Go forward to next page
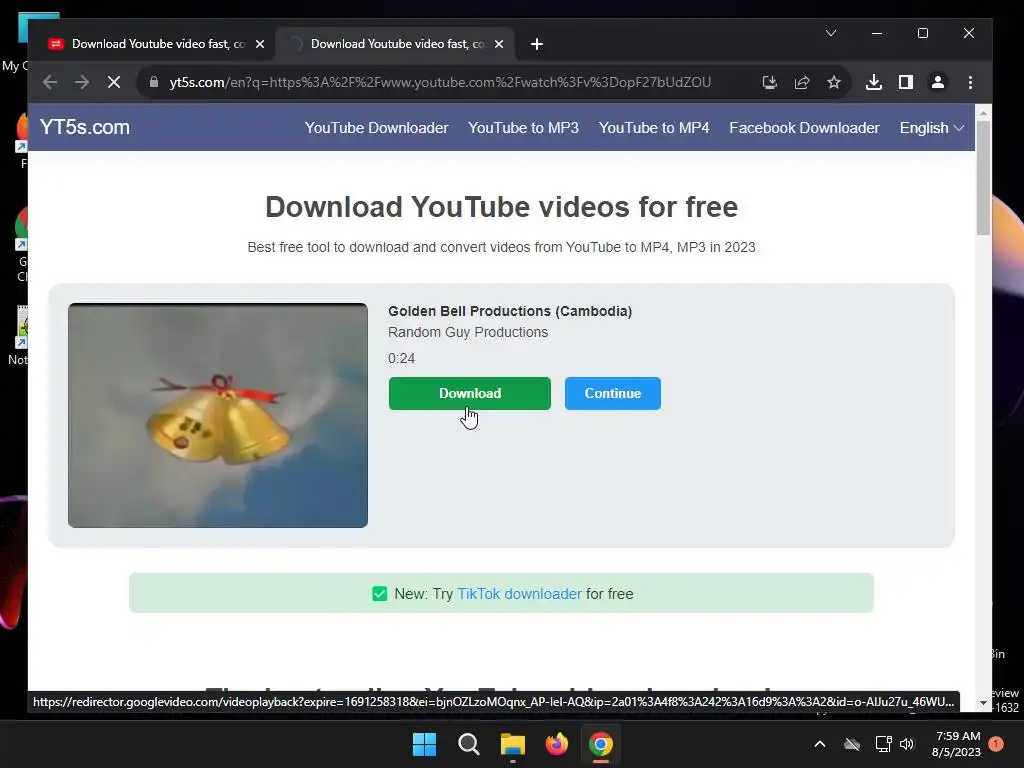This screenshot has width=1024, height=768. (82, 82)
